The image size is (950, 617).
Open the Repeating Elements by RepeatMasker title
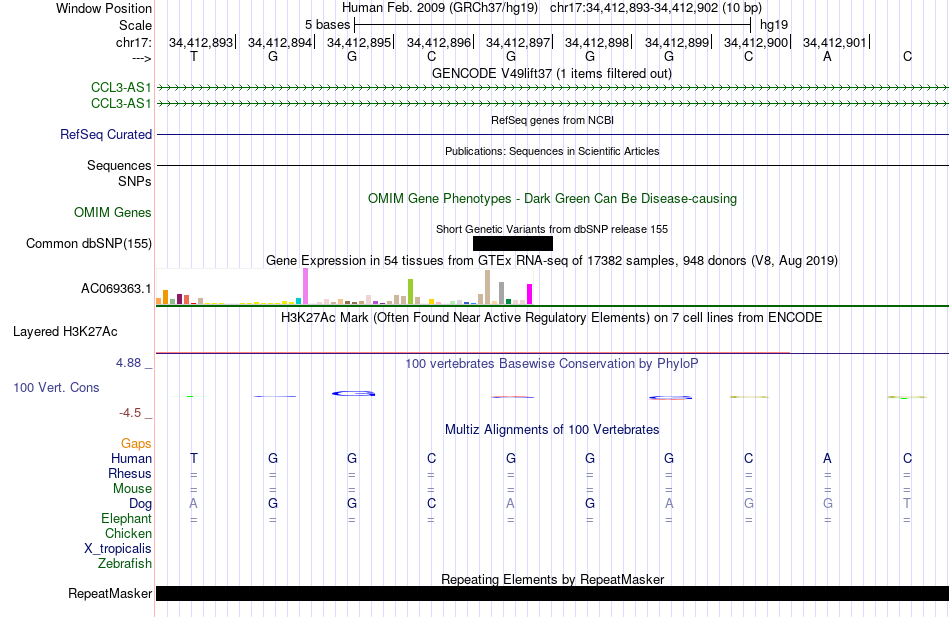point(552,579)
